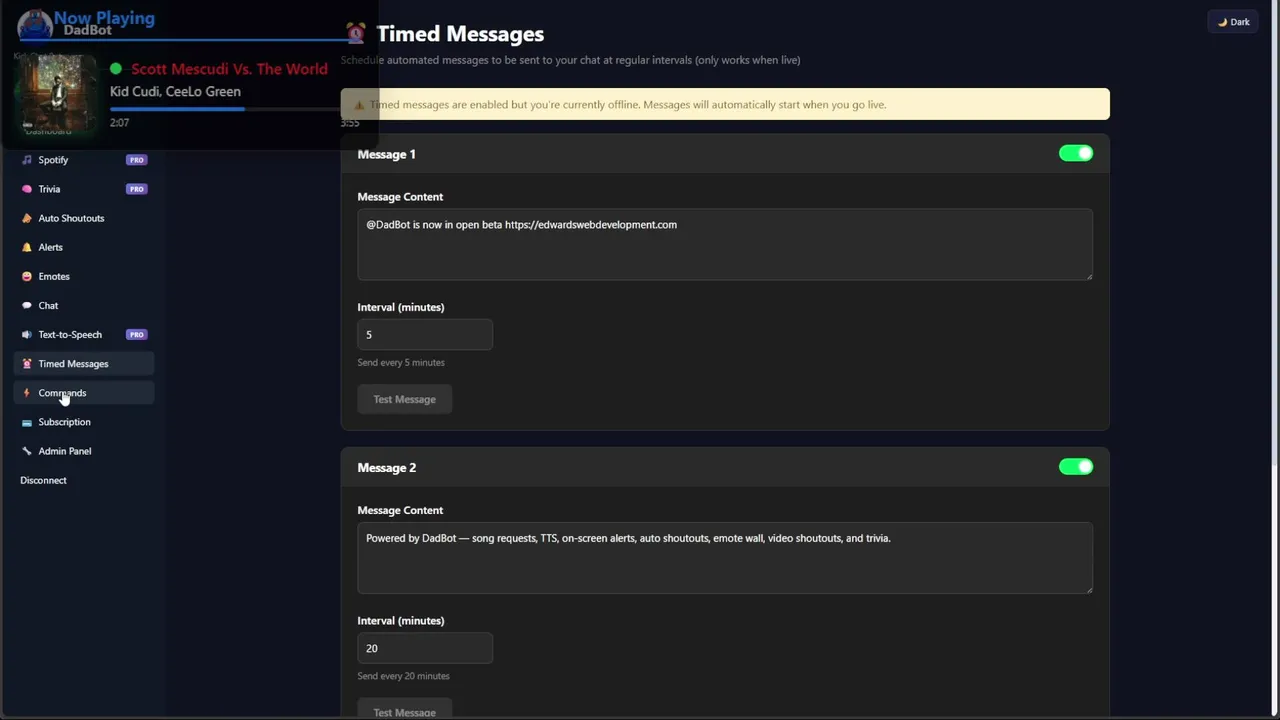Click the artist text Kid Cudi, CeeLo Green
Image resolution: width=1280 pixels, height=720 pixels.
[175, 91]
